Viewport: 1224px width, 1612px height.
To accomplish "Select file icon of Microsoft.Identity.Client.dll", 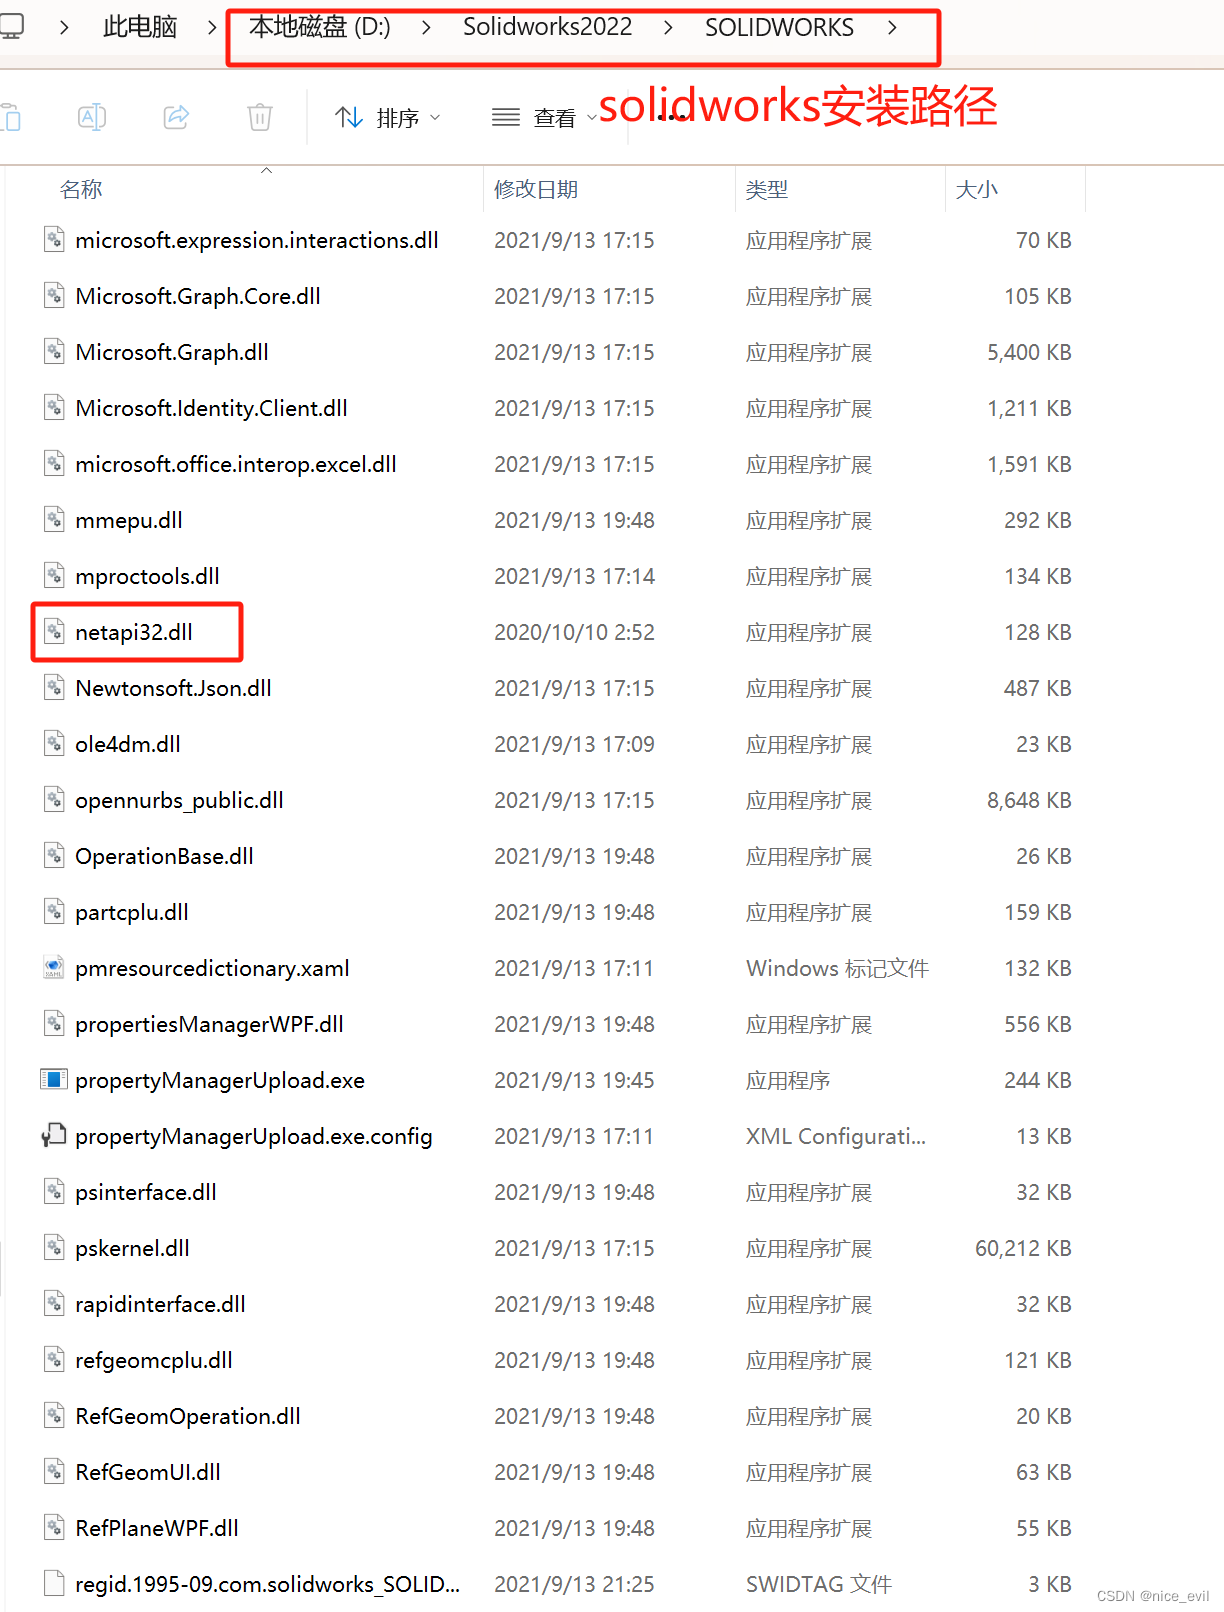I will click(54, 408).
